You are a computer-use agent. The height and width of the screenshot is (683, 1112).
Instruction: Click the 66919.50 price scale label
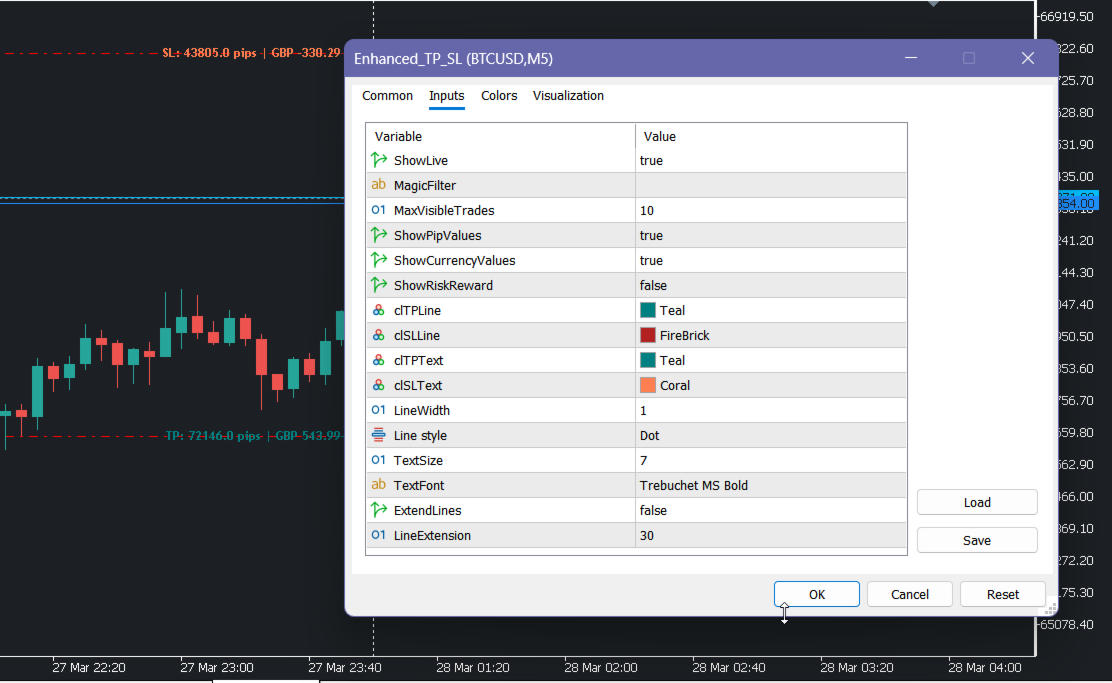pyautogui.click(x=1067, y=16)
